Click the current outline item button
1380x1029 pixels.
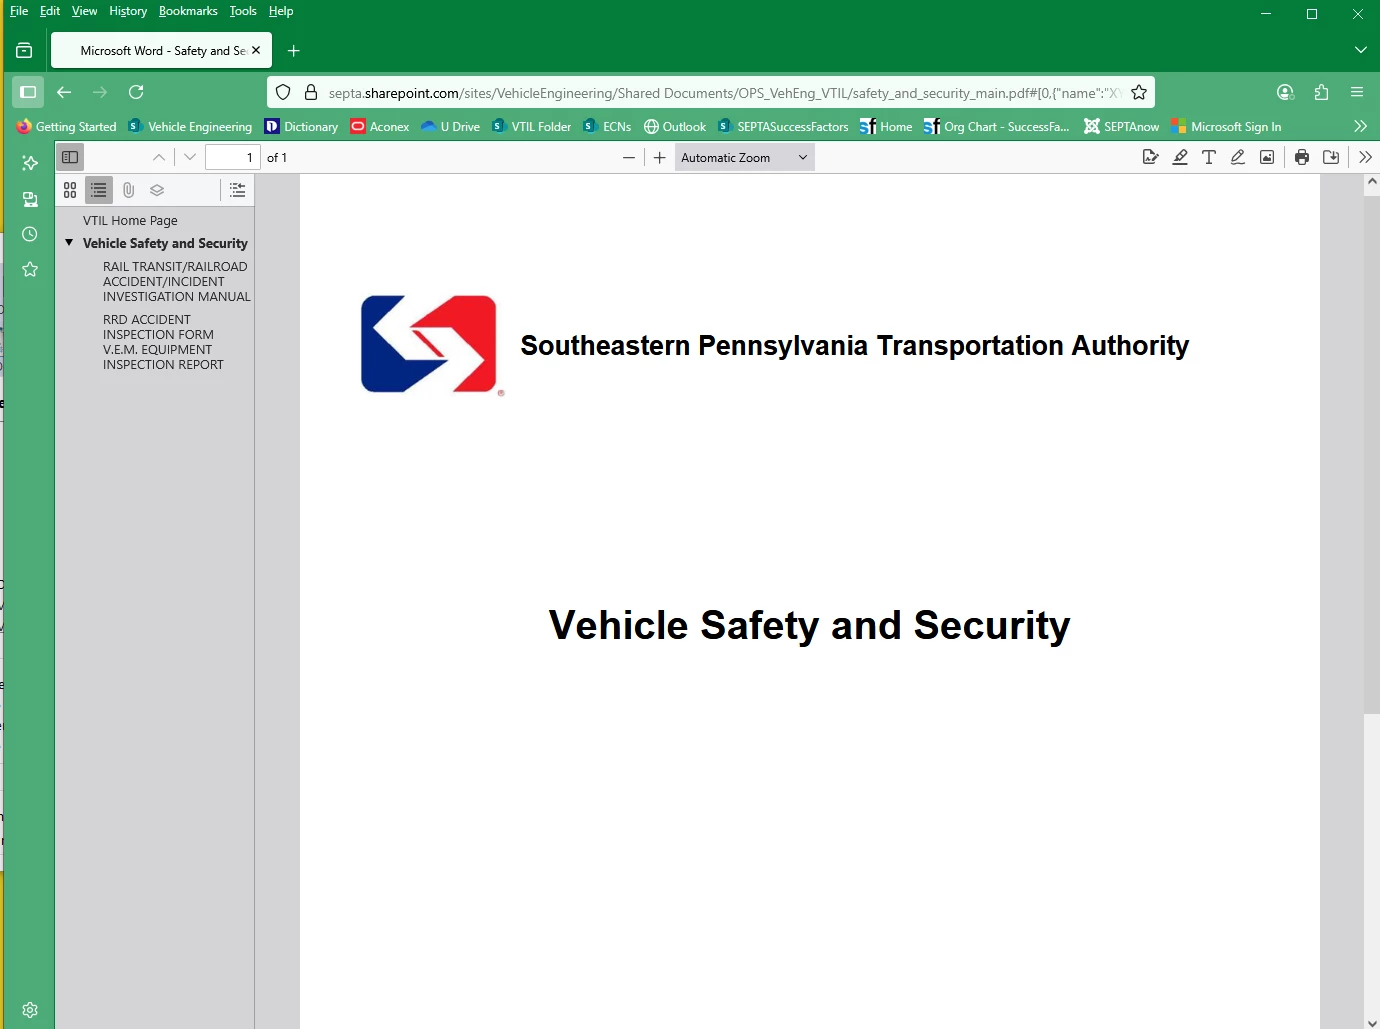[x=237, y=190]
